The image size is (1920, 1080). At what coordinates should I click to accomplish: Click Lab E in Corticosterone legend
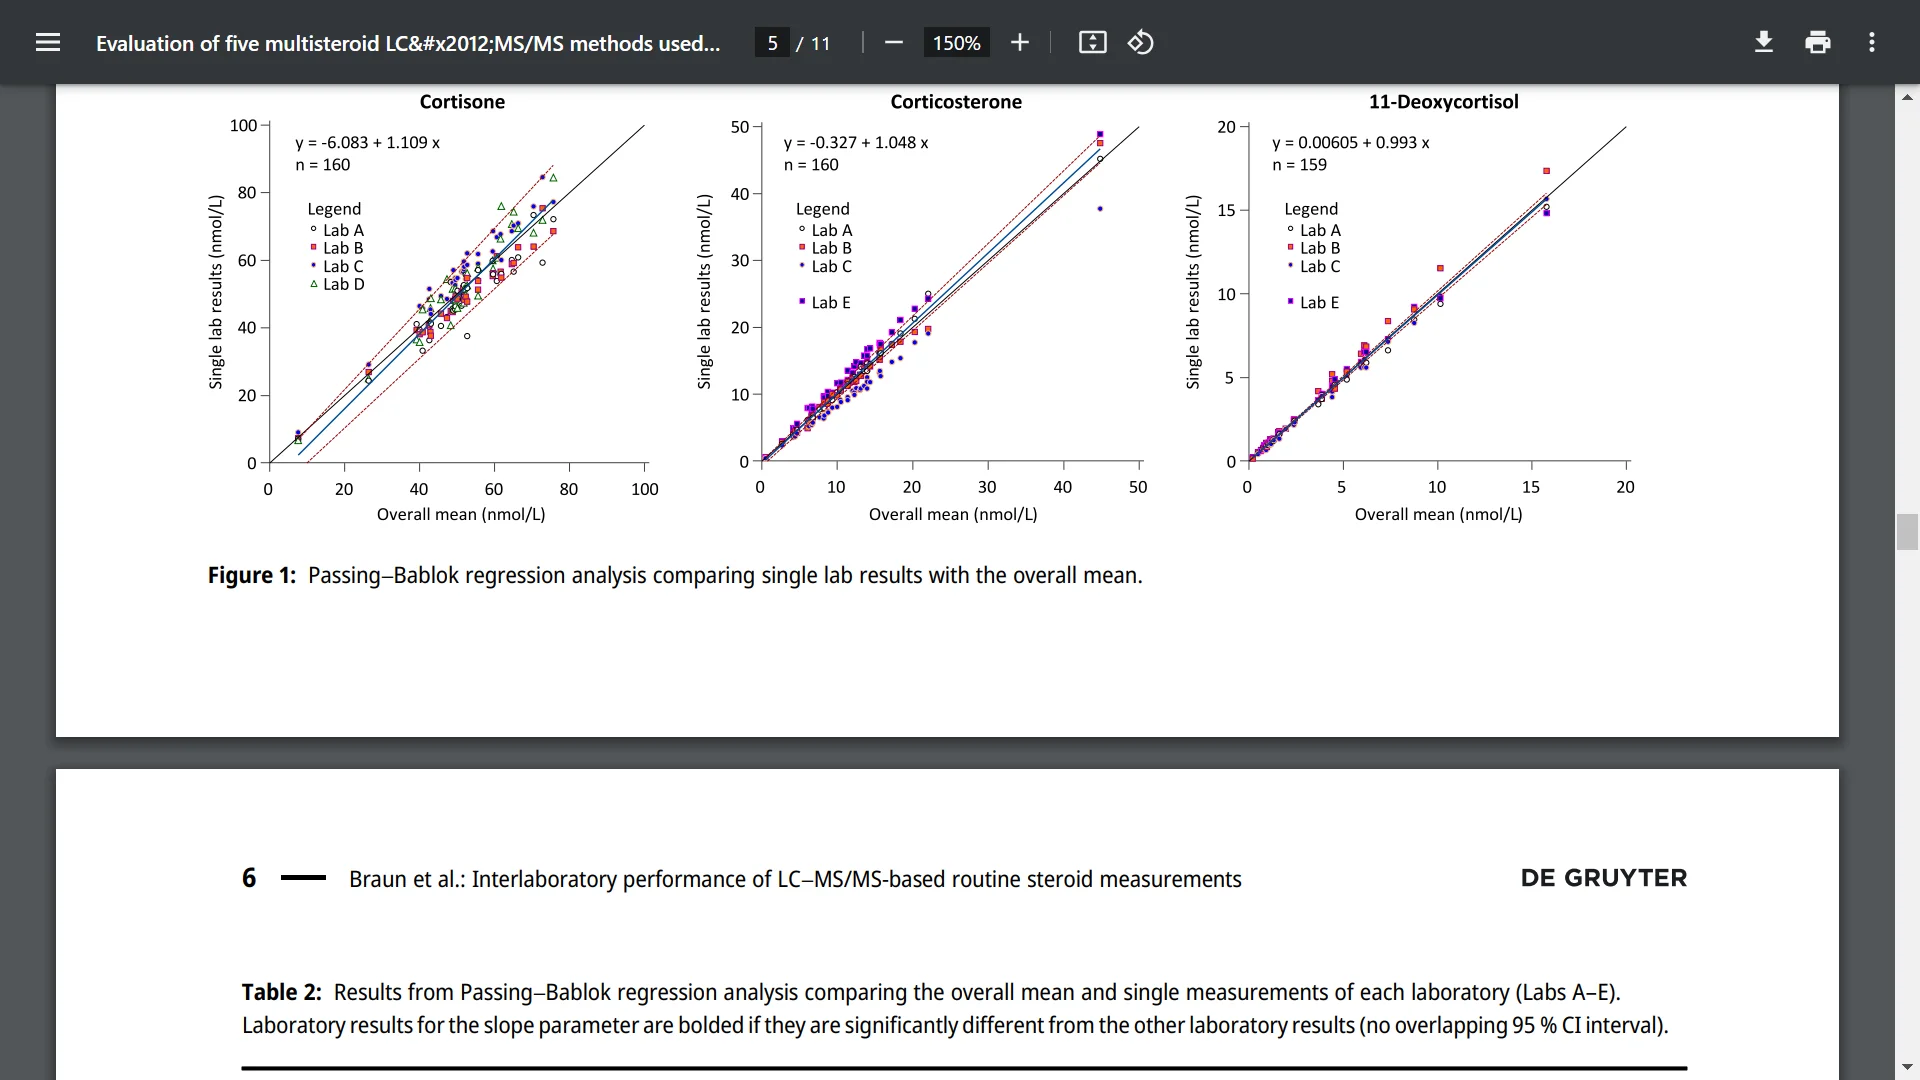(x=824, y=302)
